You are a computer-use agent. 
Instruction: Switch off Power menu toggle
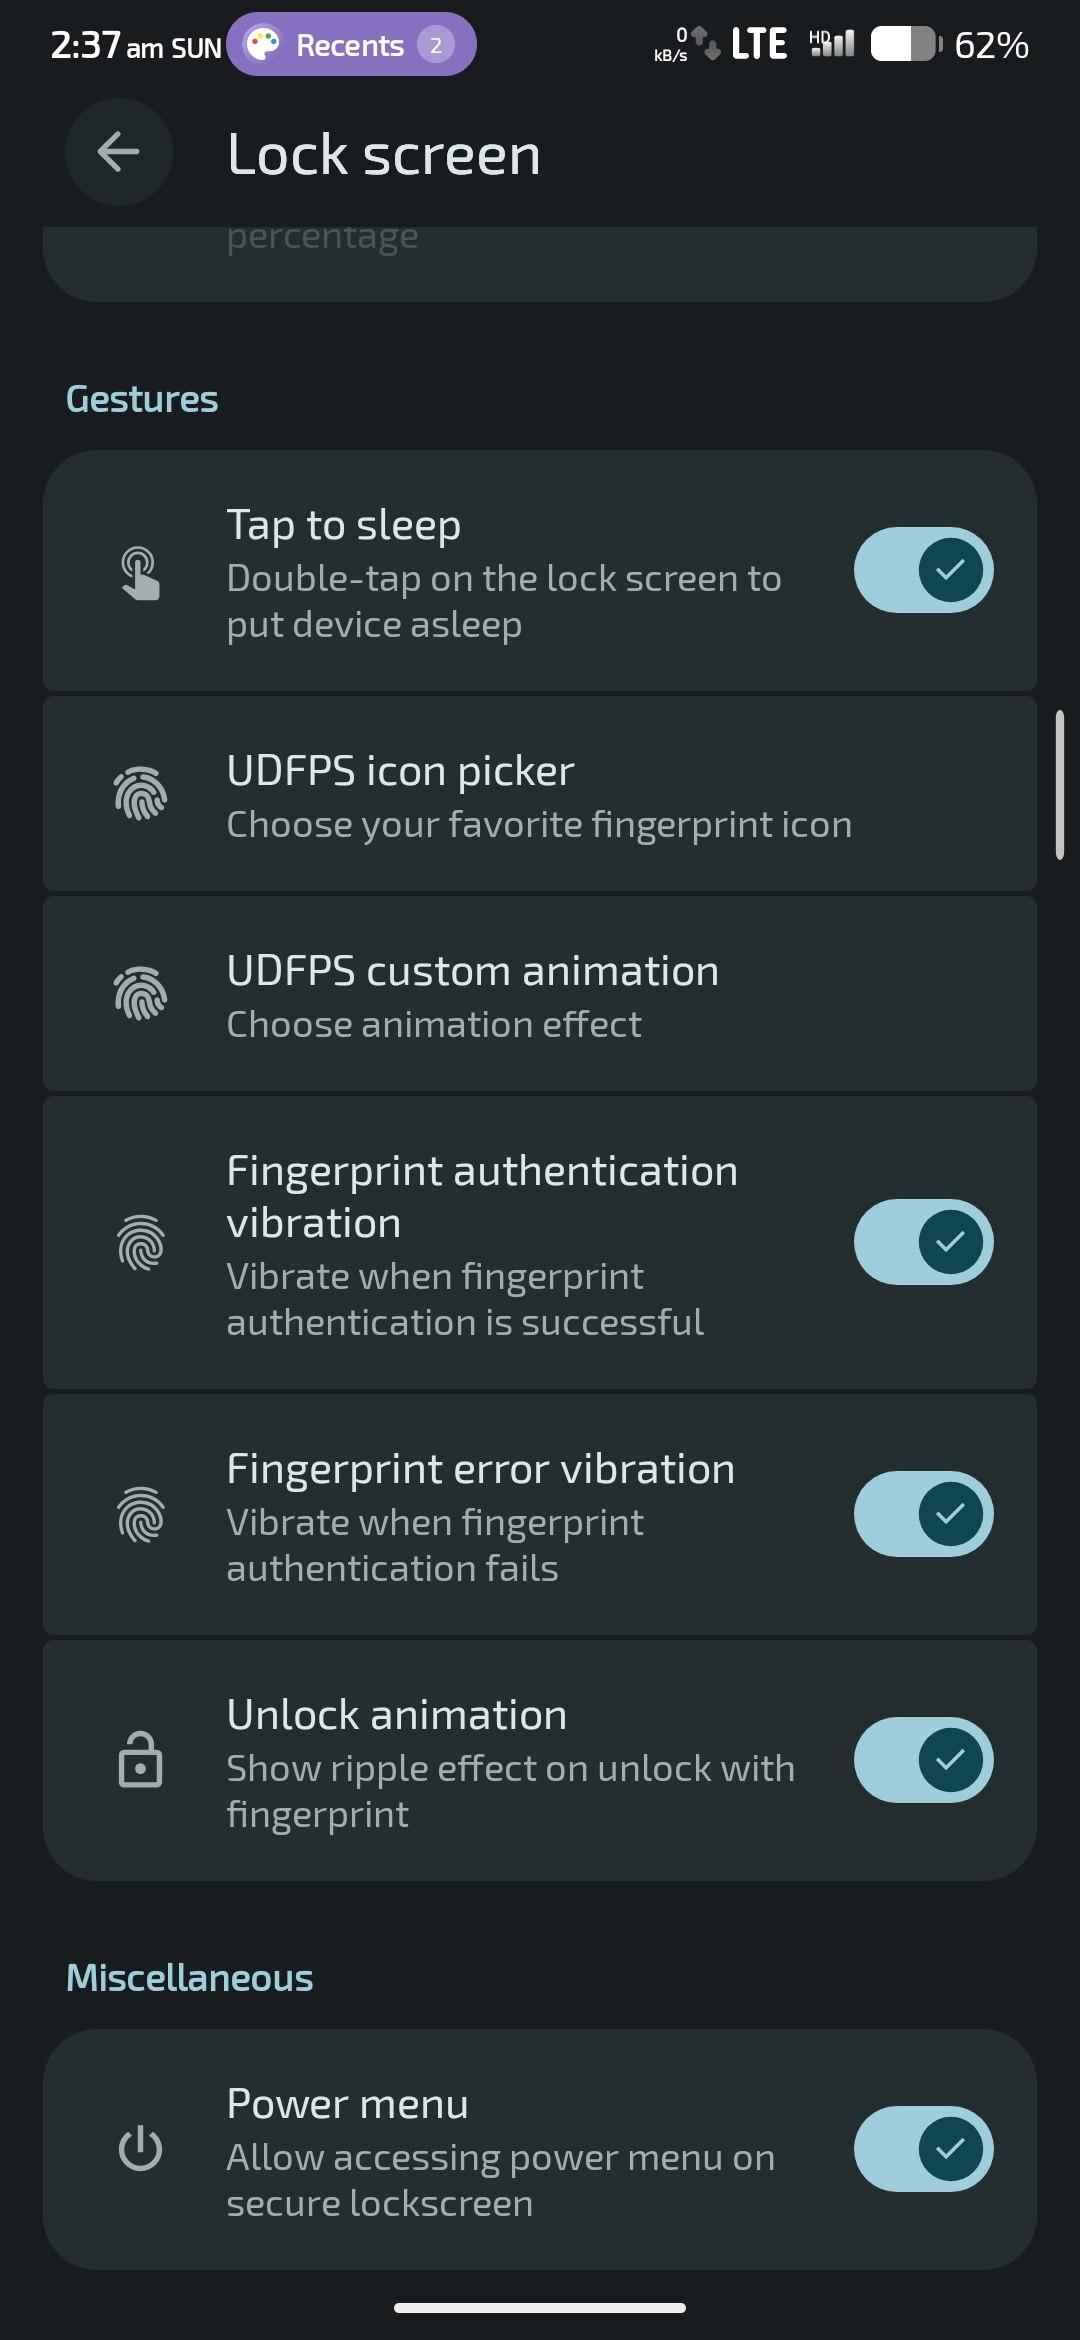tap(923, 2149)
